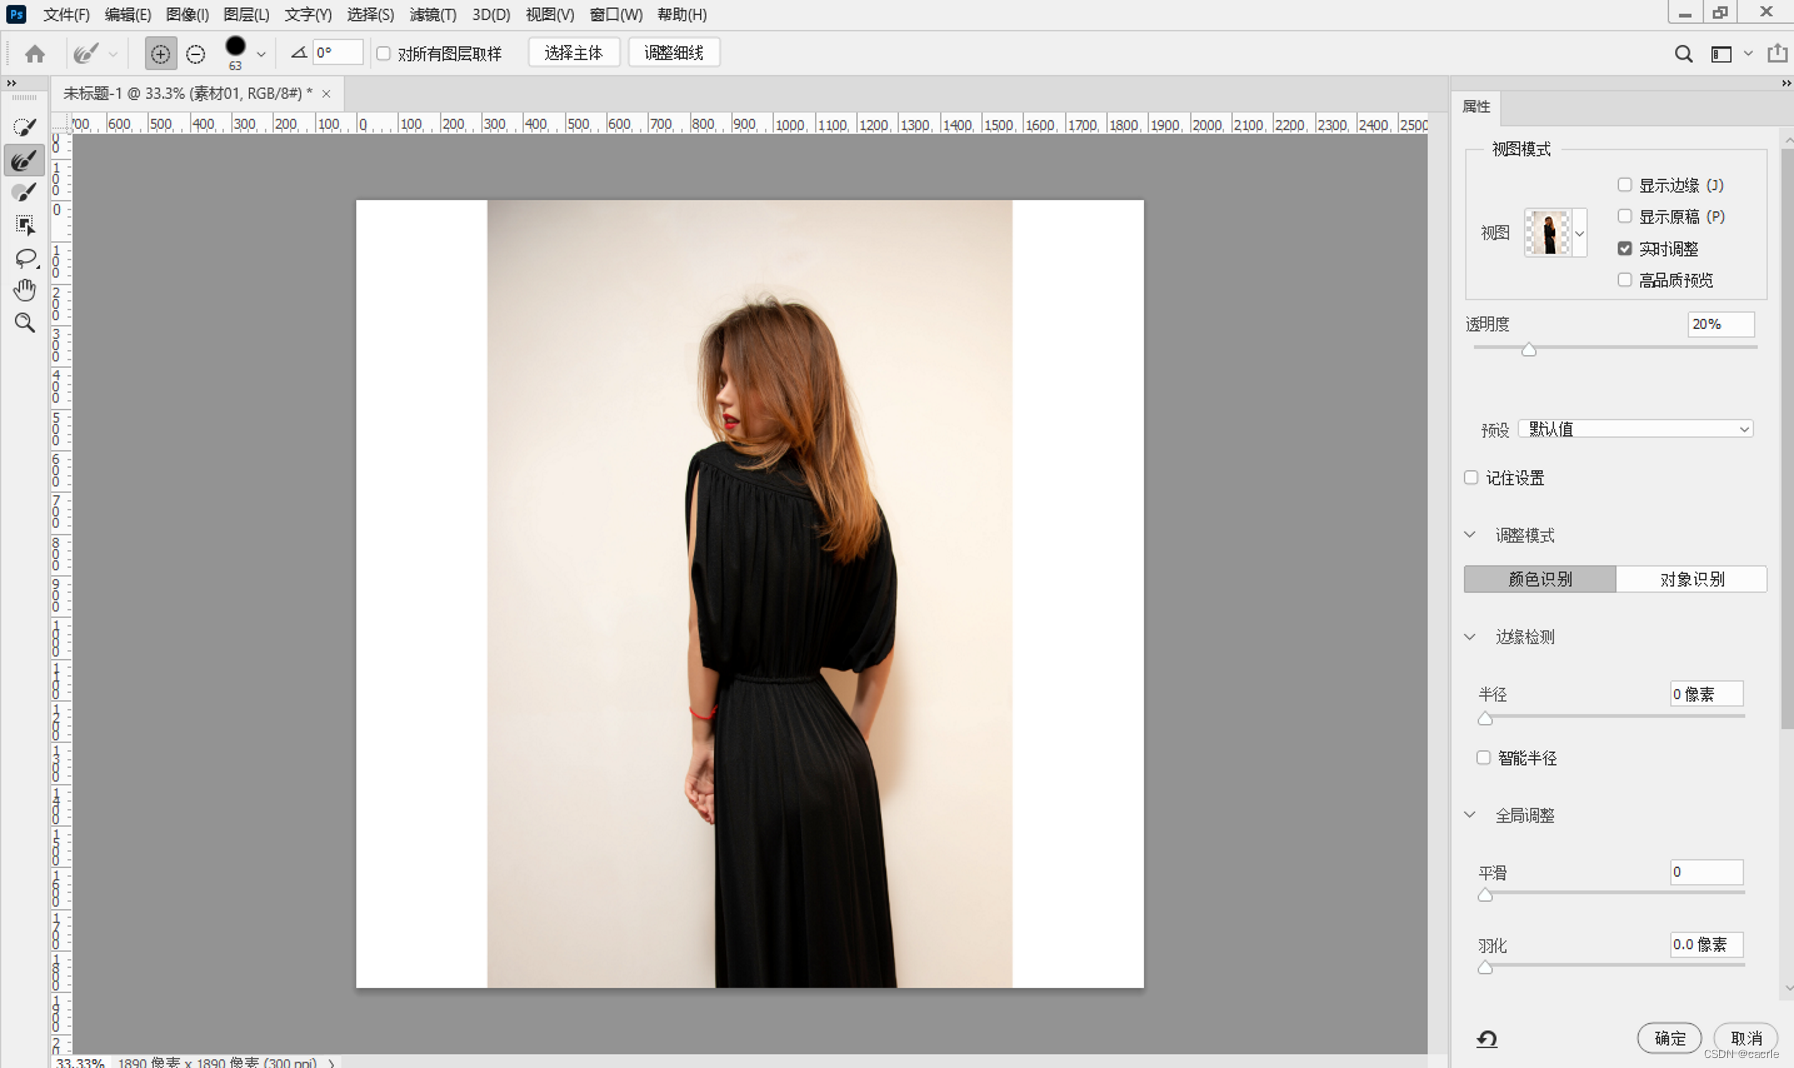Open the 文件(F) menu
The height and width of the screenshot is (1068, 1794).
point(66,14)
